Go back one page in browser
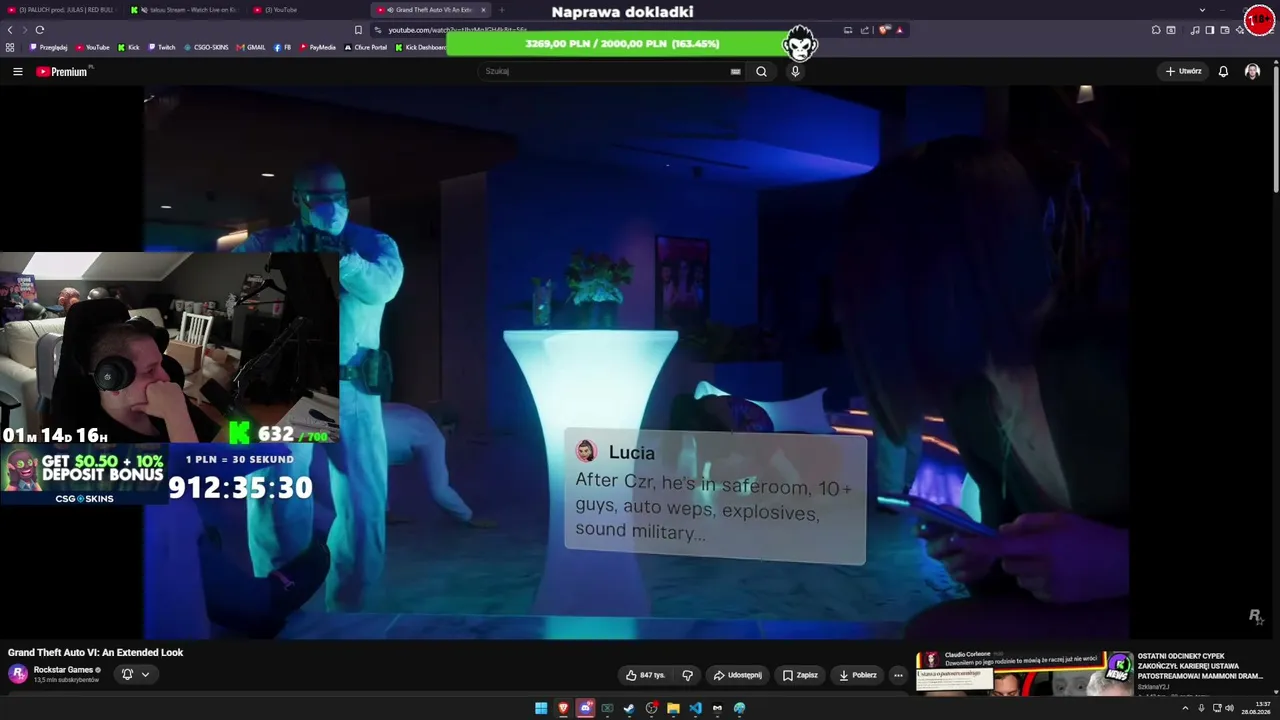The height and width of the screenshot is (720, 1280). (10, 30)
